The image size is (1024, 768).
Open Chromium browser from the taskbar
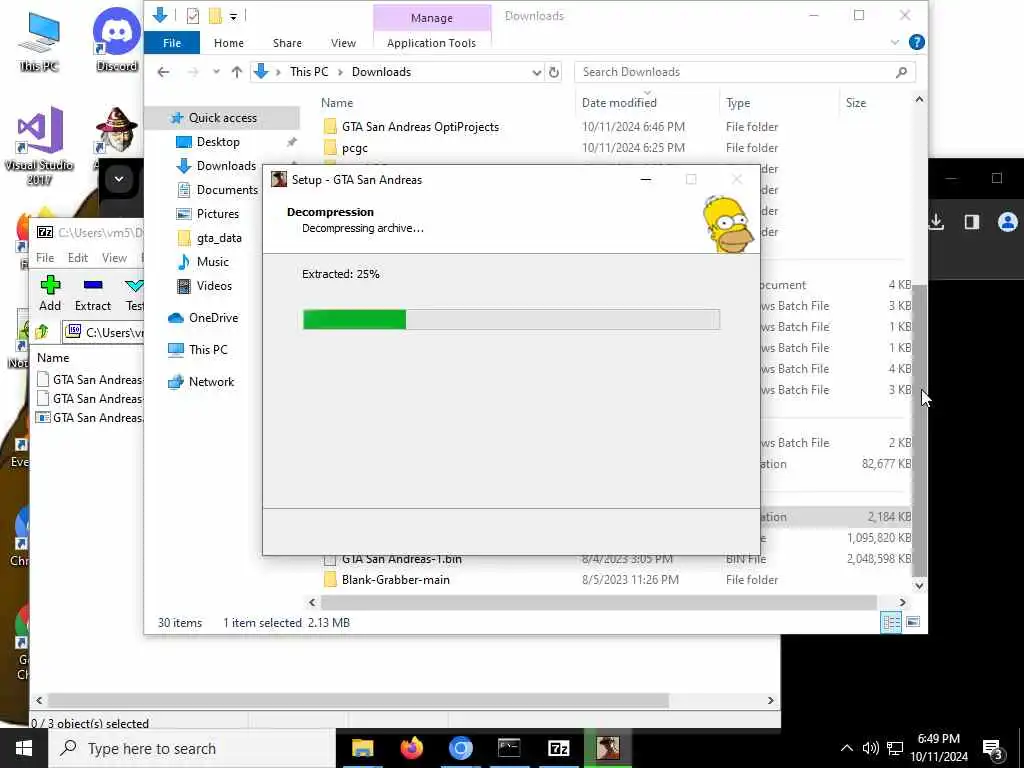tap(460, 748)
